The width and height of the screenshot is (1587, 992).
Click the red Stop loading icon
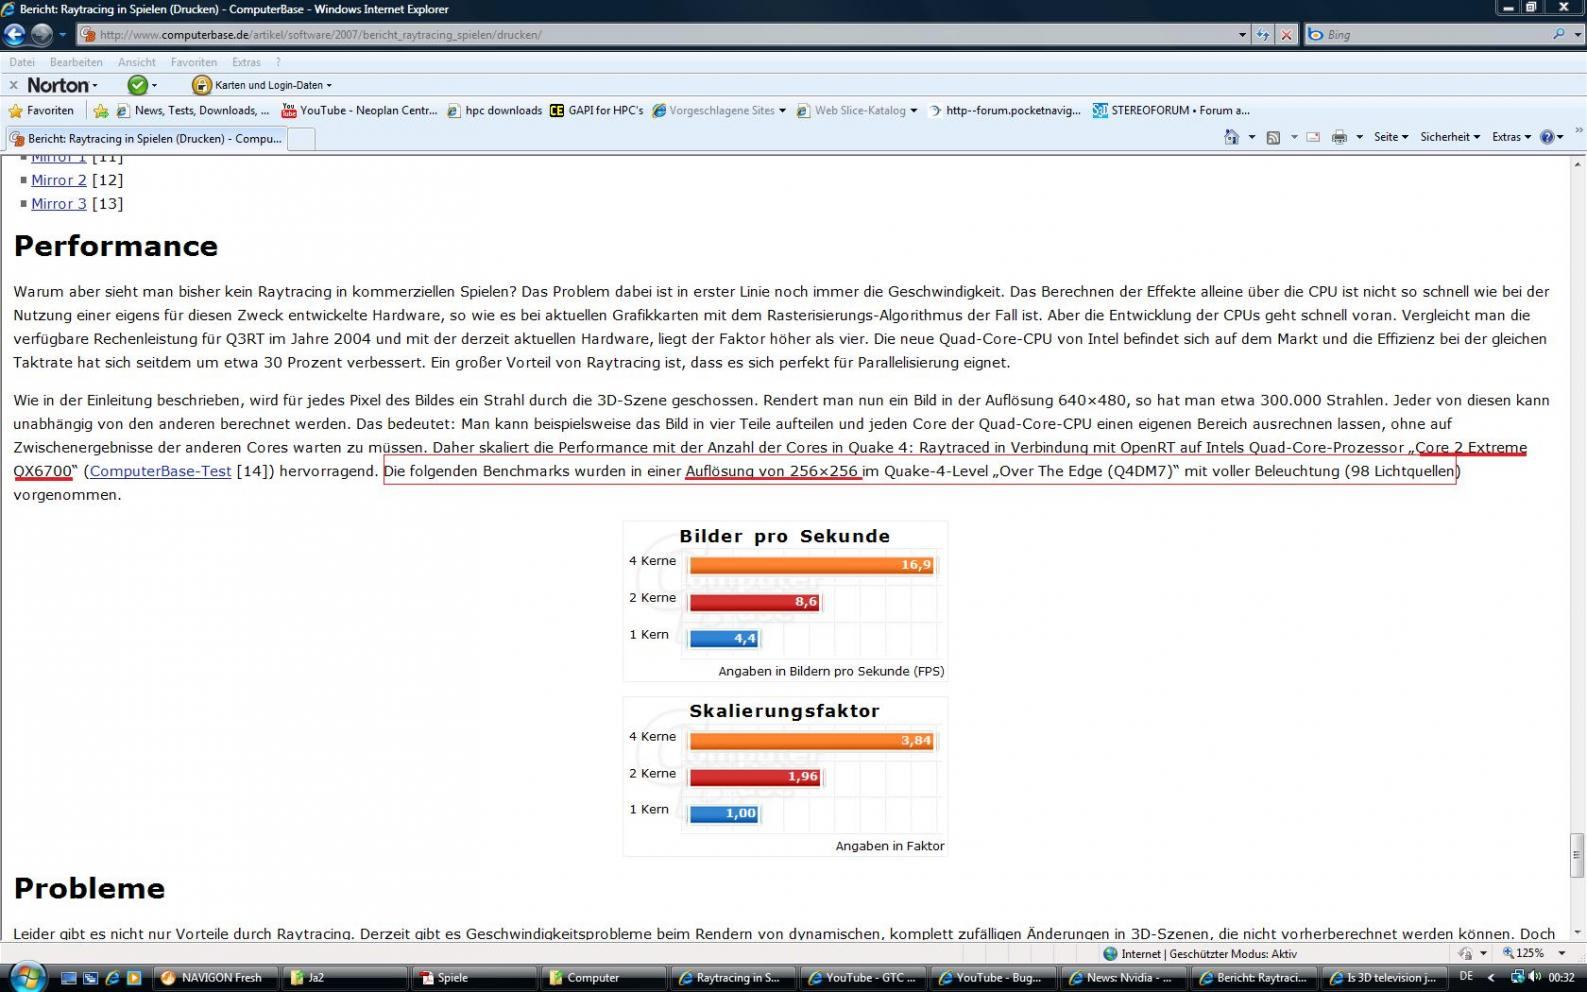click(x=1286, y=35)
